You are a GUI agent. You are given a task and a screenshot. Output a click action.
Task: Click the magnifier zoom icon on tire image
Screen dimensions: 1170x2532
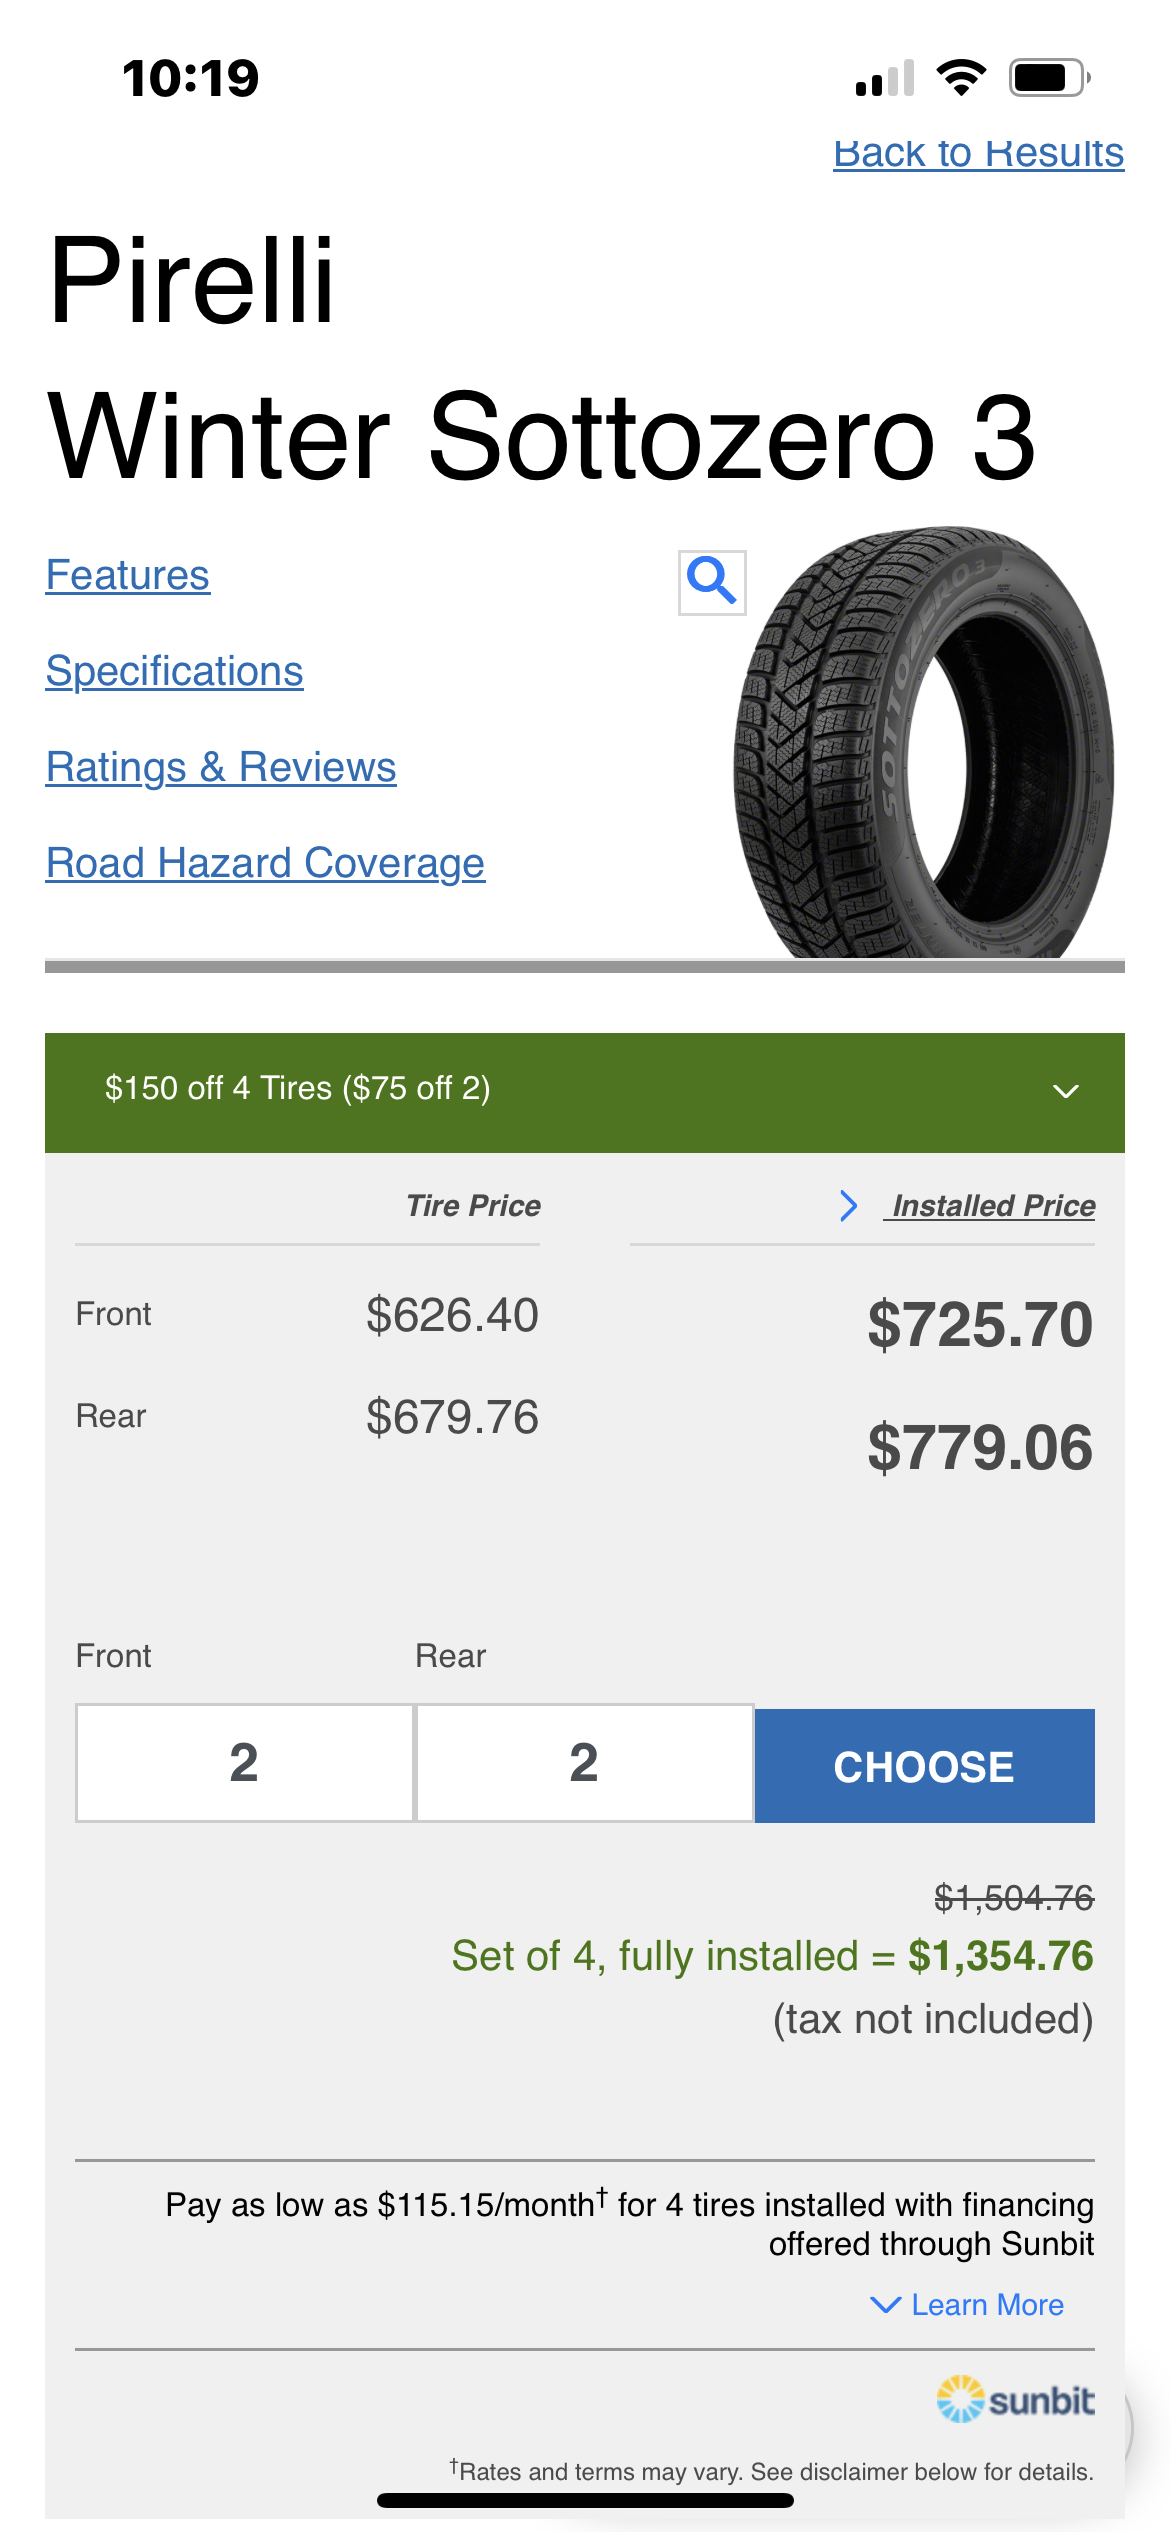tap(712, 582)
